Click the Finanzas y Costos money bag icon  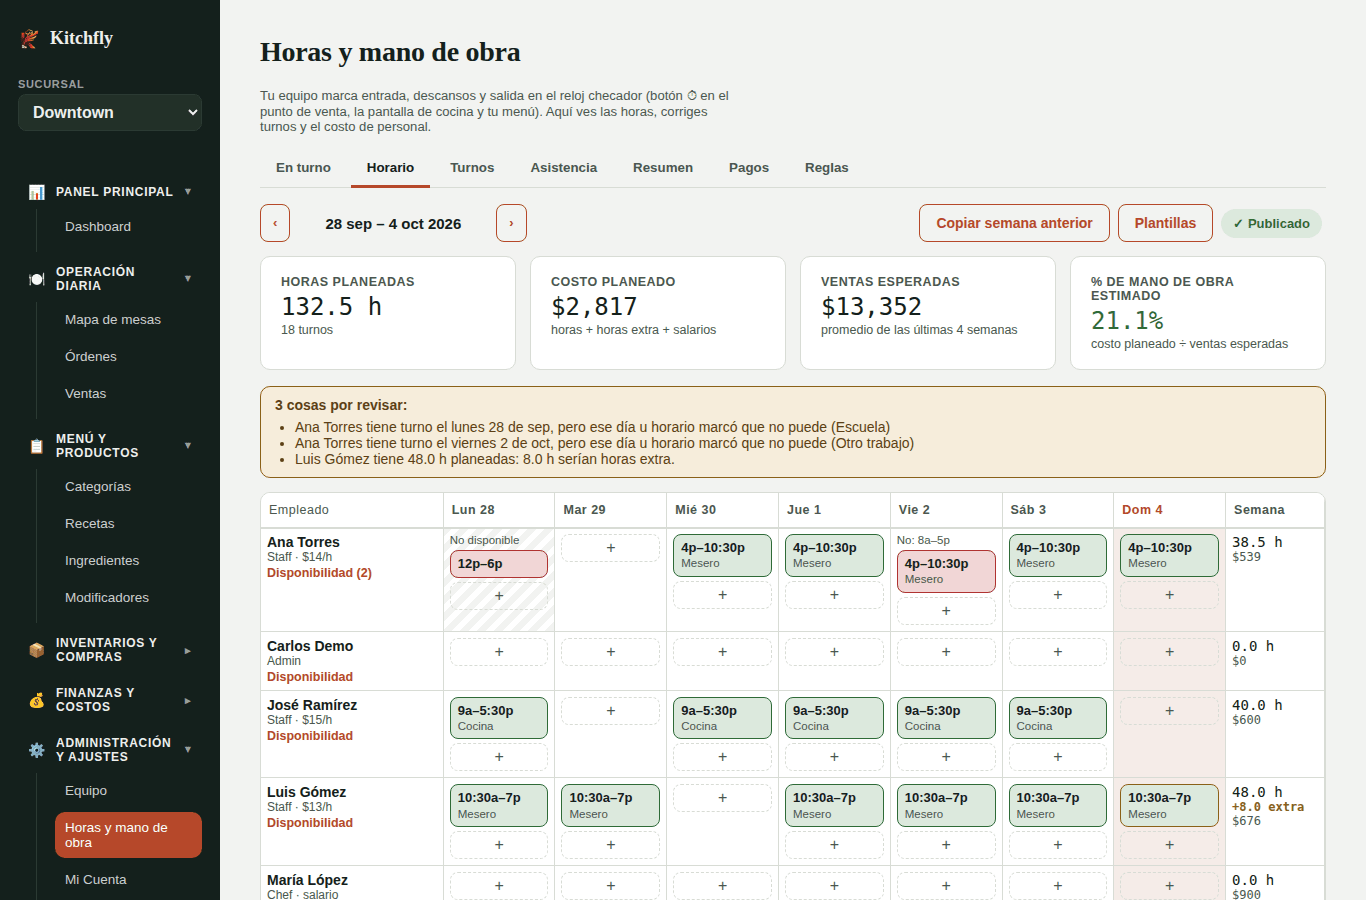37,700
